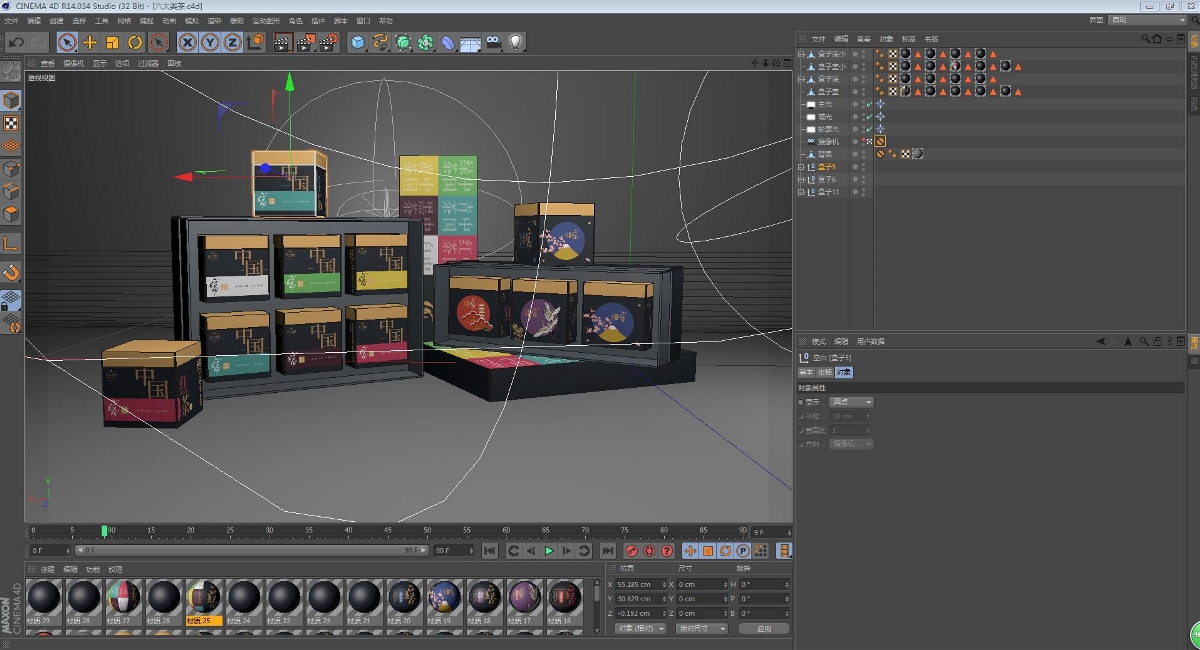
Task: Add a light object
Action: [515, 42]
